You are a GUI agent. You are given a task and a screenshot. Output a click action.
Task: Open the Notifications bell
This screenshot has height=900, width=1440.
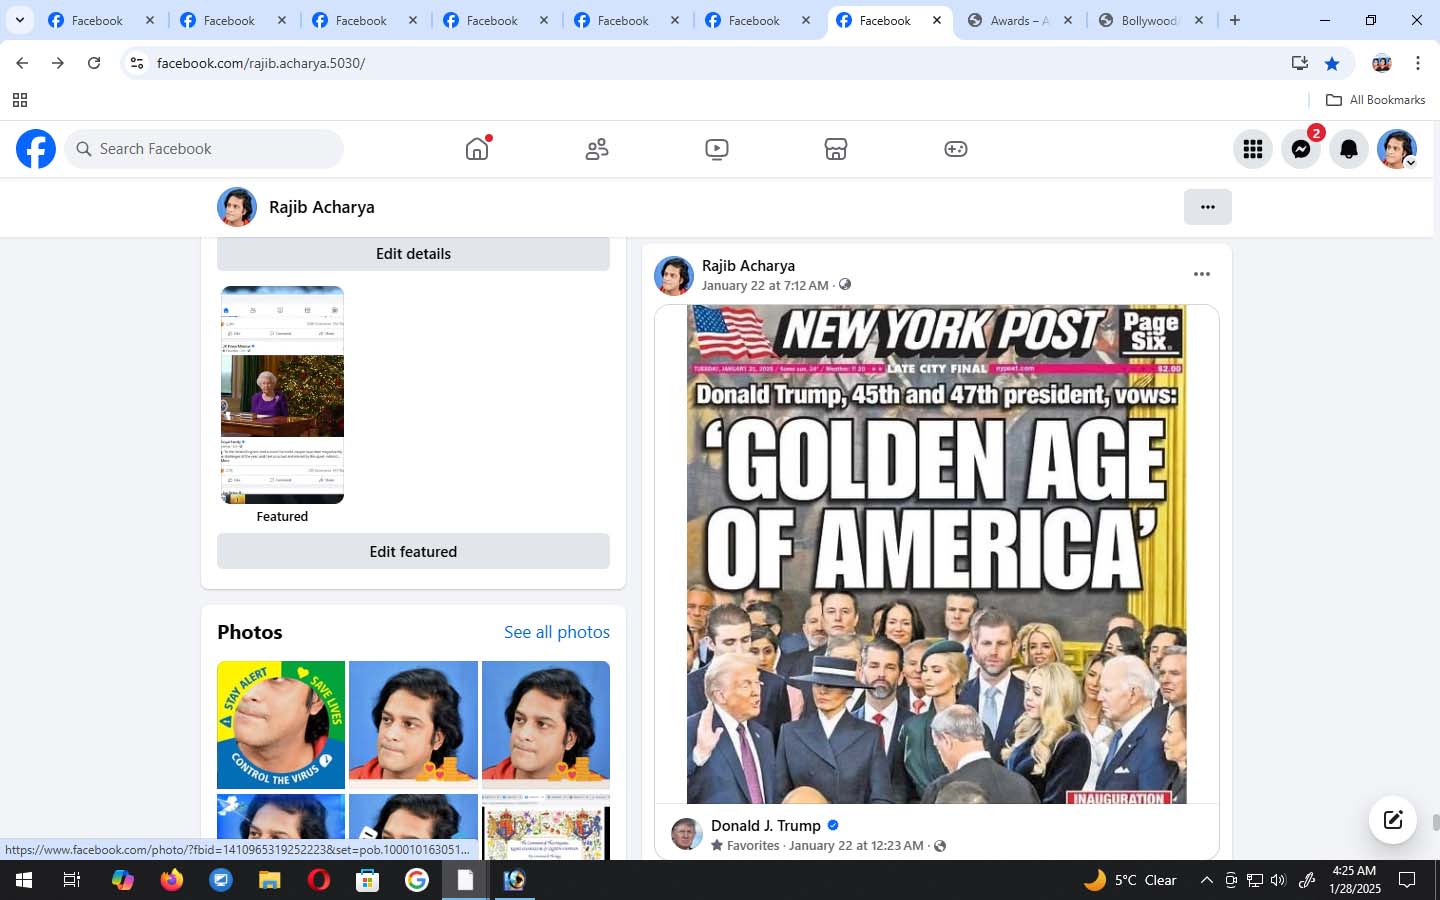pos(1349,149)
